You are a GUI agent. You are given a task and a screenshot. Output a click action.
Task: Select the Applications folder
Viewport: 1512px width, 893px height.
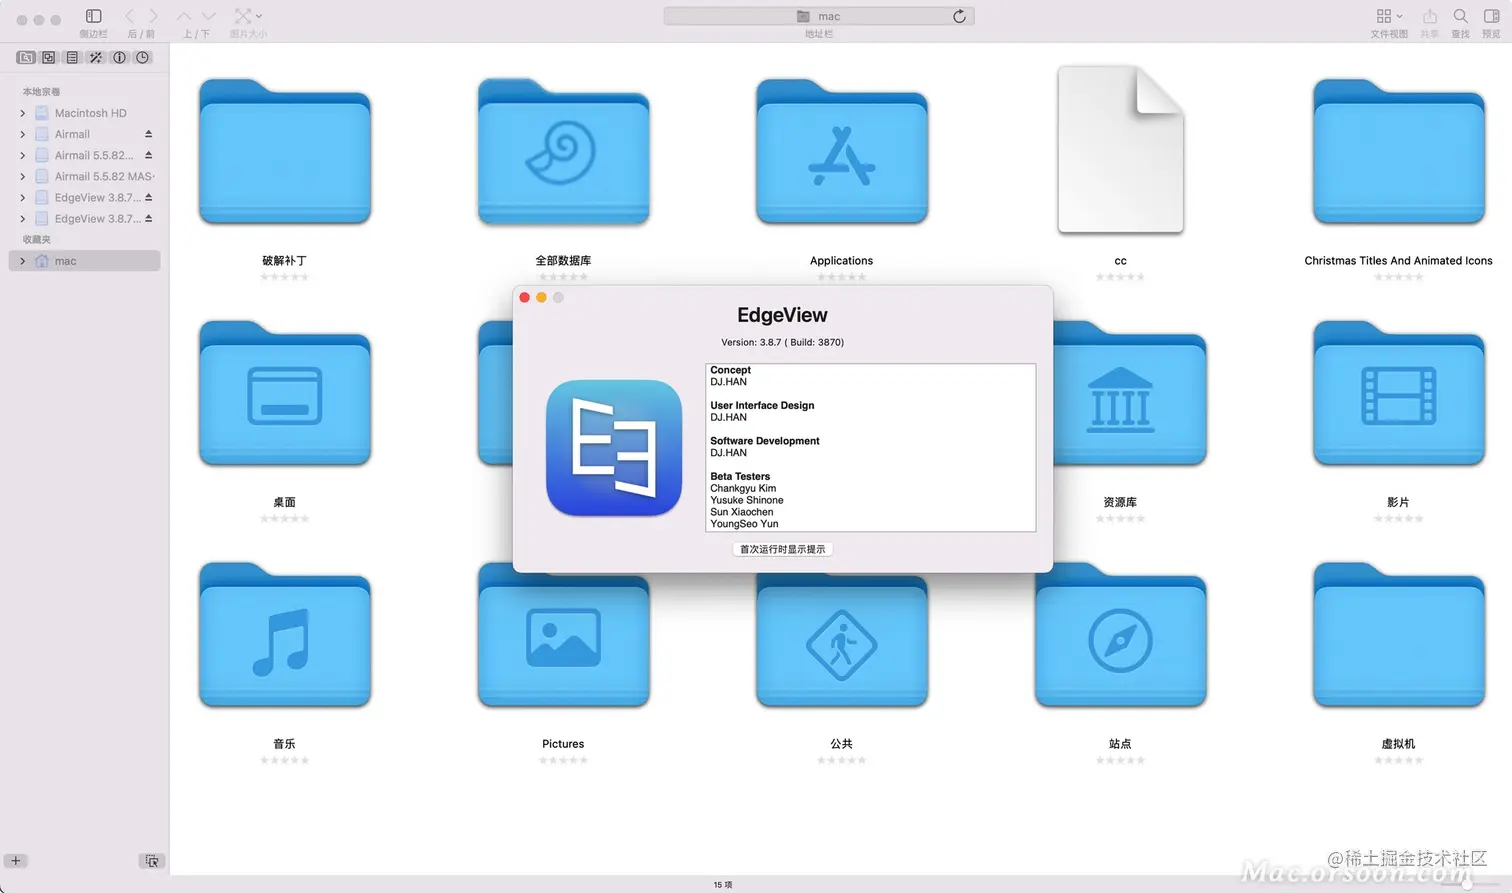842,151
